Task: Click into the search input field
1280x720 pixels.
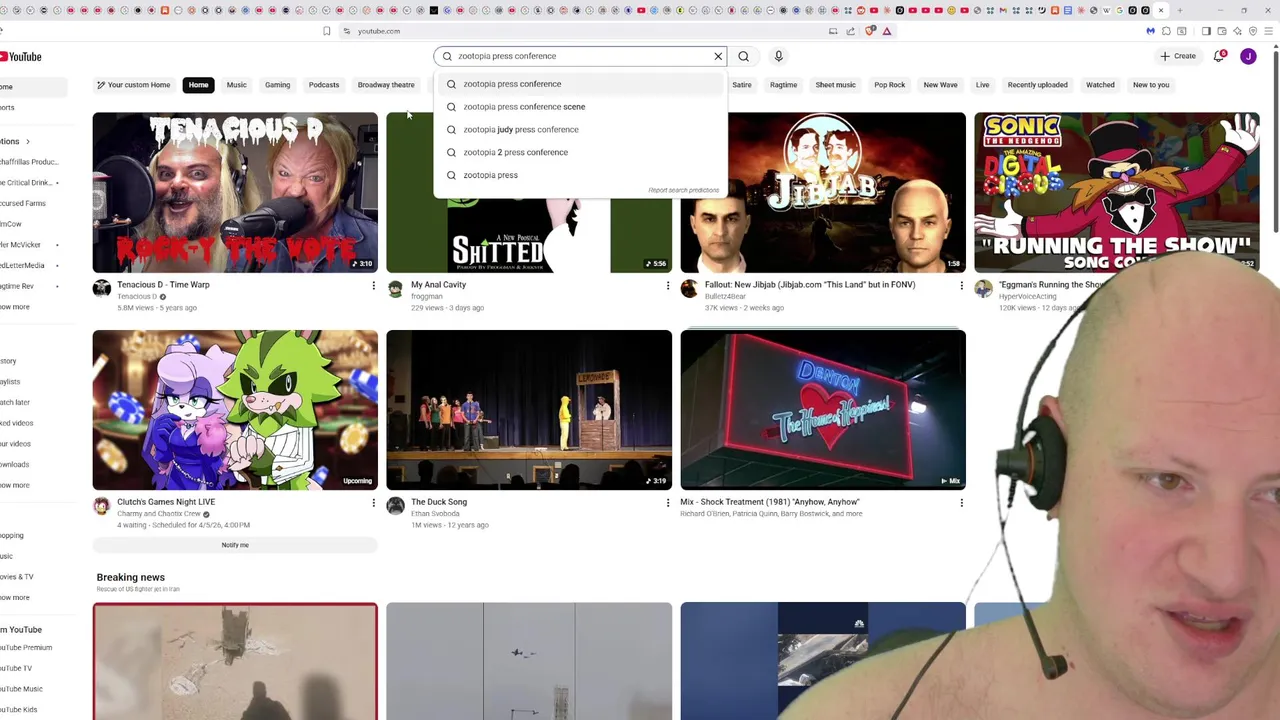Action: tap(580, 56)
